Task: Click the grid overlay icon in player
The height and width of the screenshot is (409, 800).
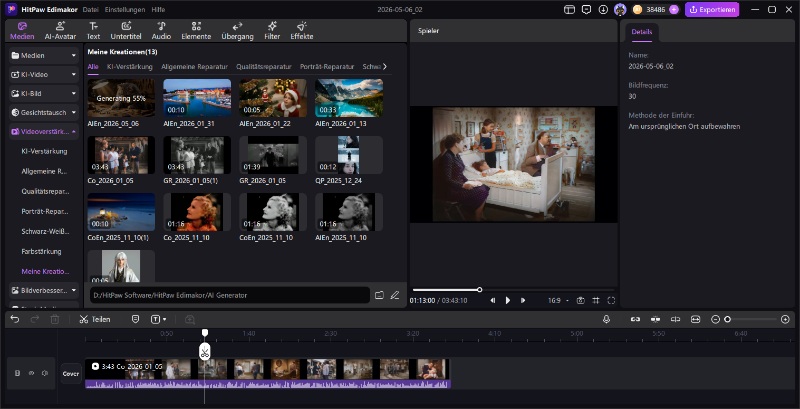Action: click(x=596, y=300)
